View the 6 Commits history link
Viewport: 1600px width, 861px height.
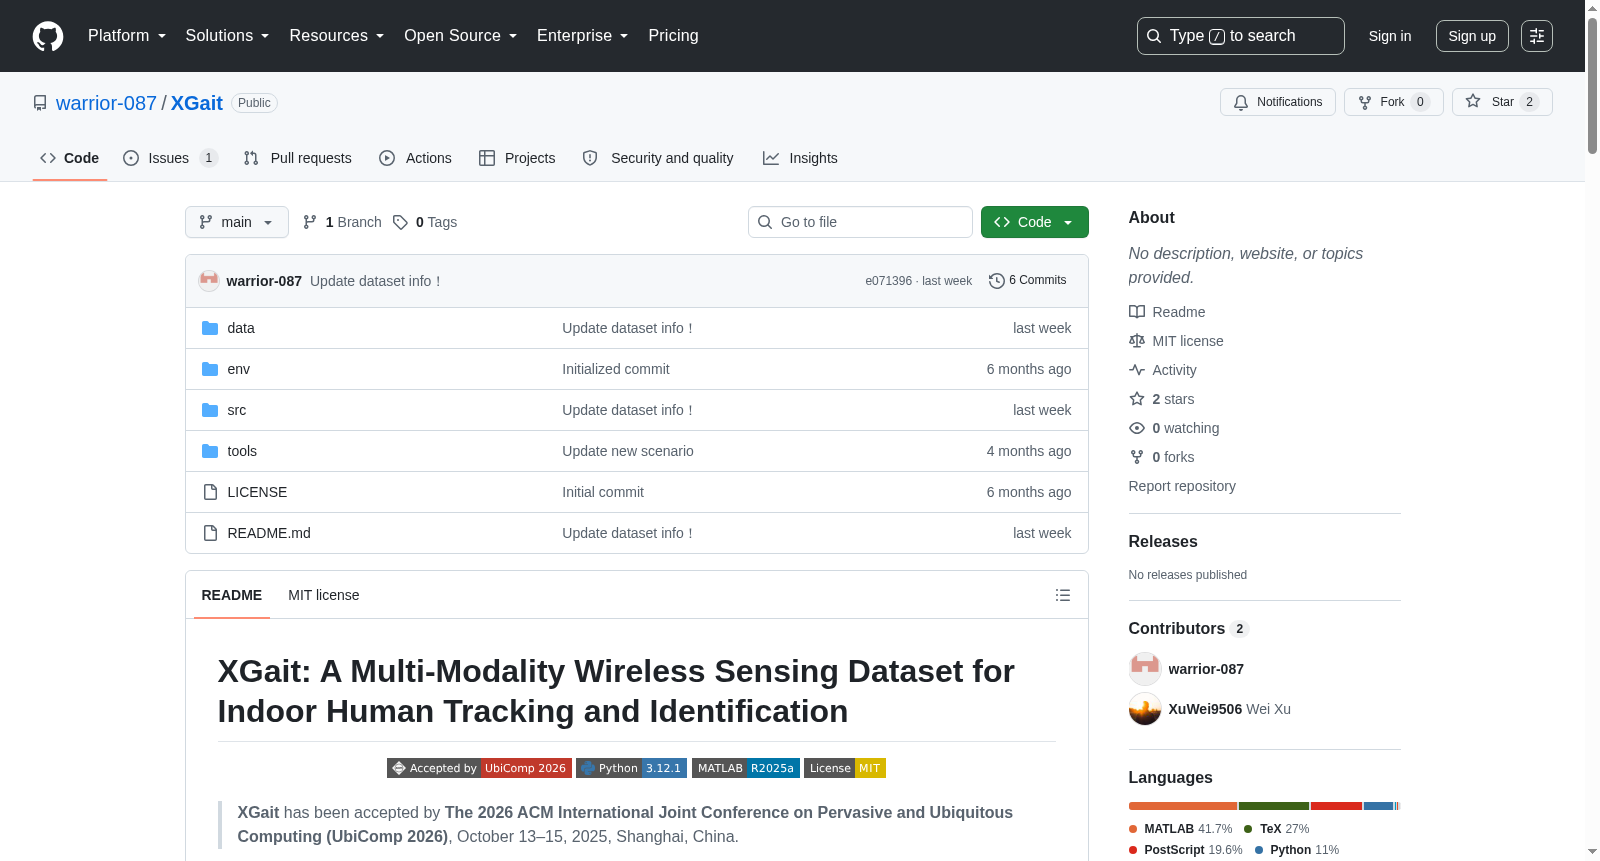(1028, 281)
